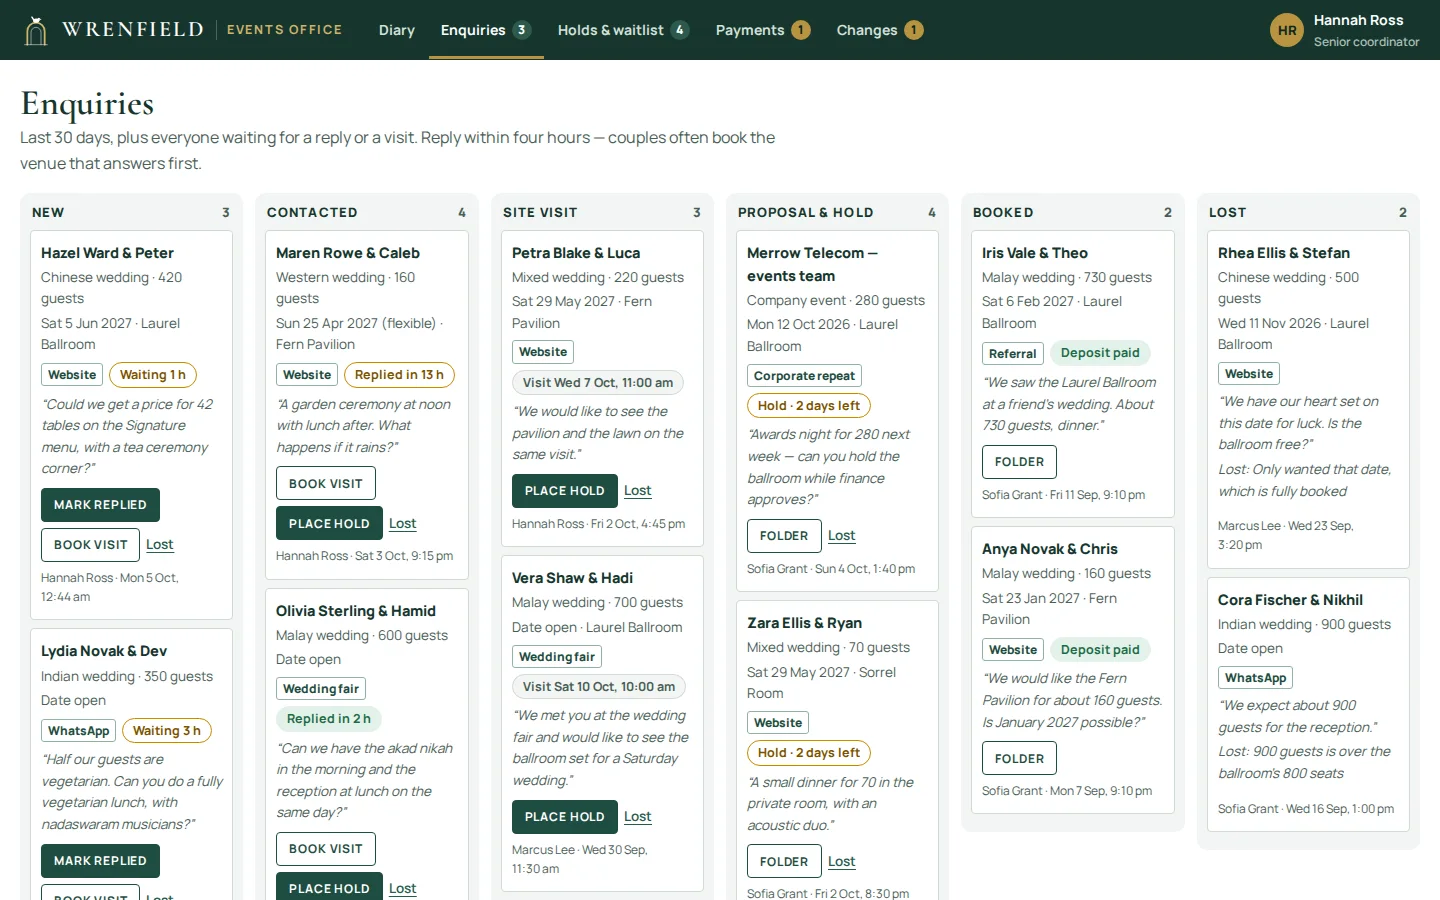Open the Cora Fischer & Nikhil card title
1440x900 pixels.
(x=1290, y=600)
